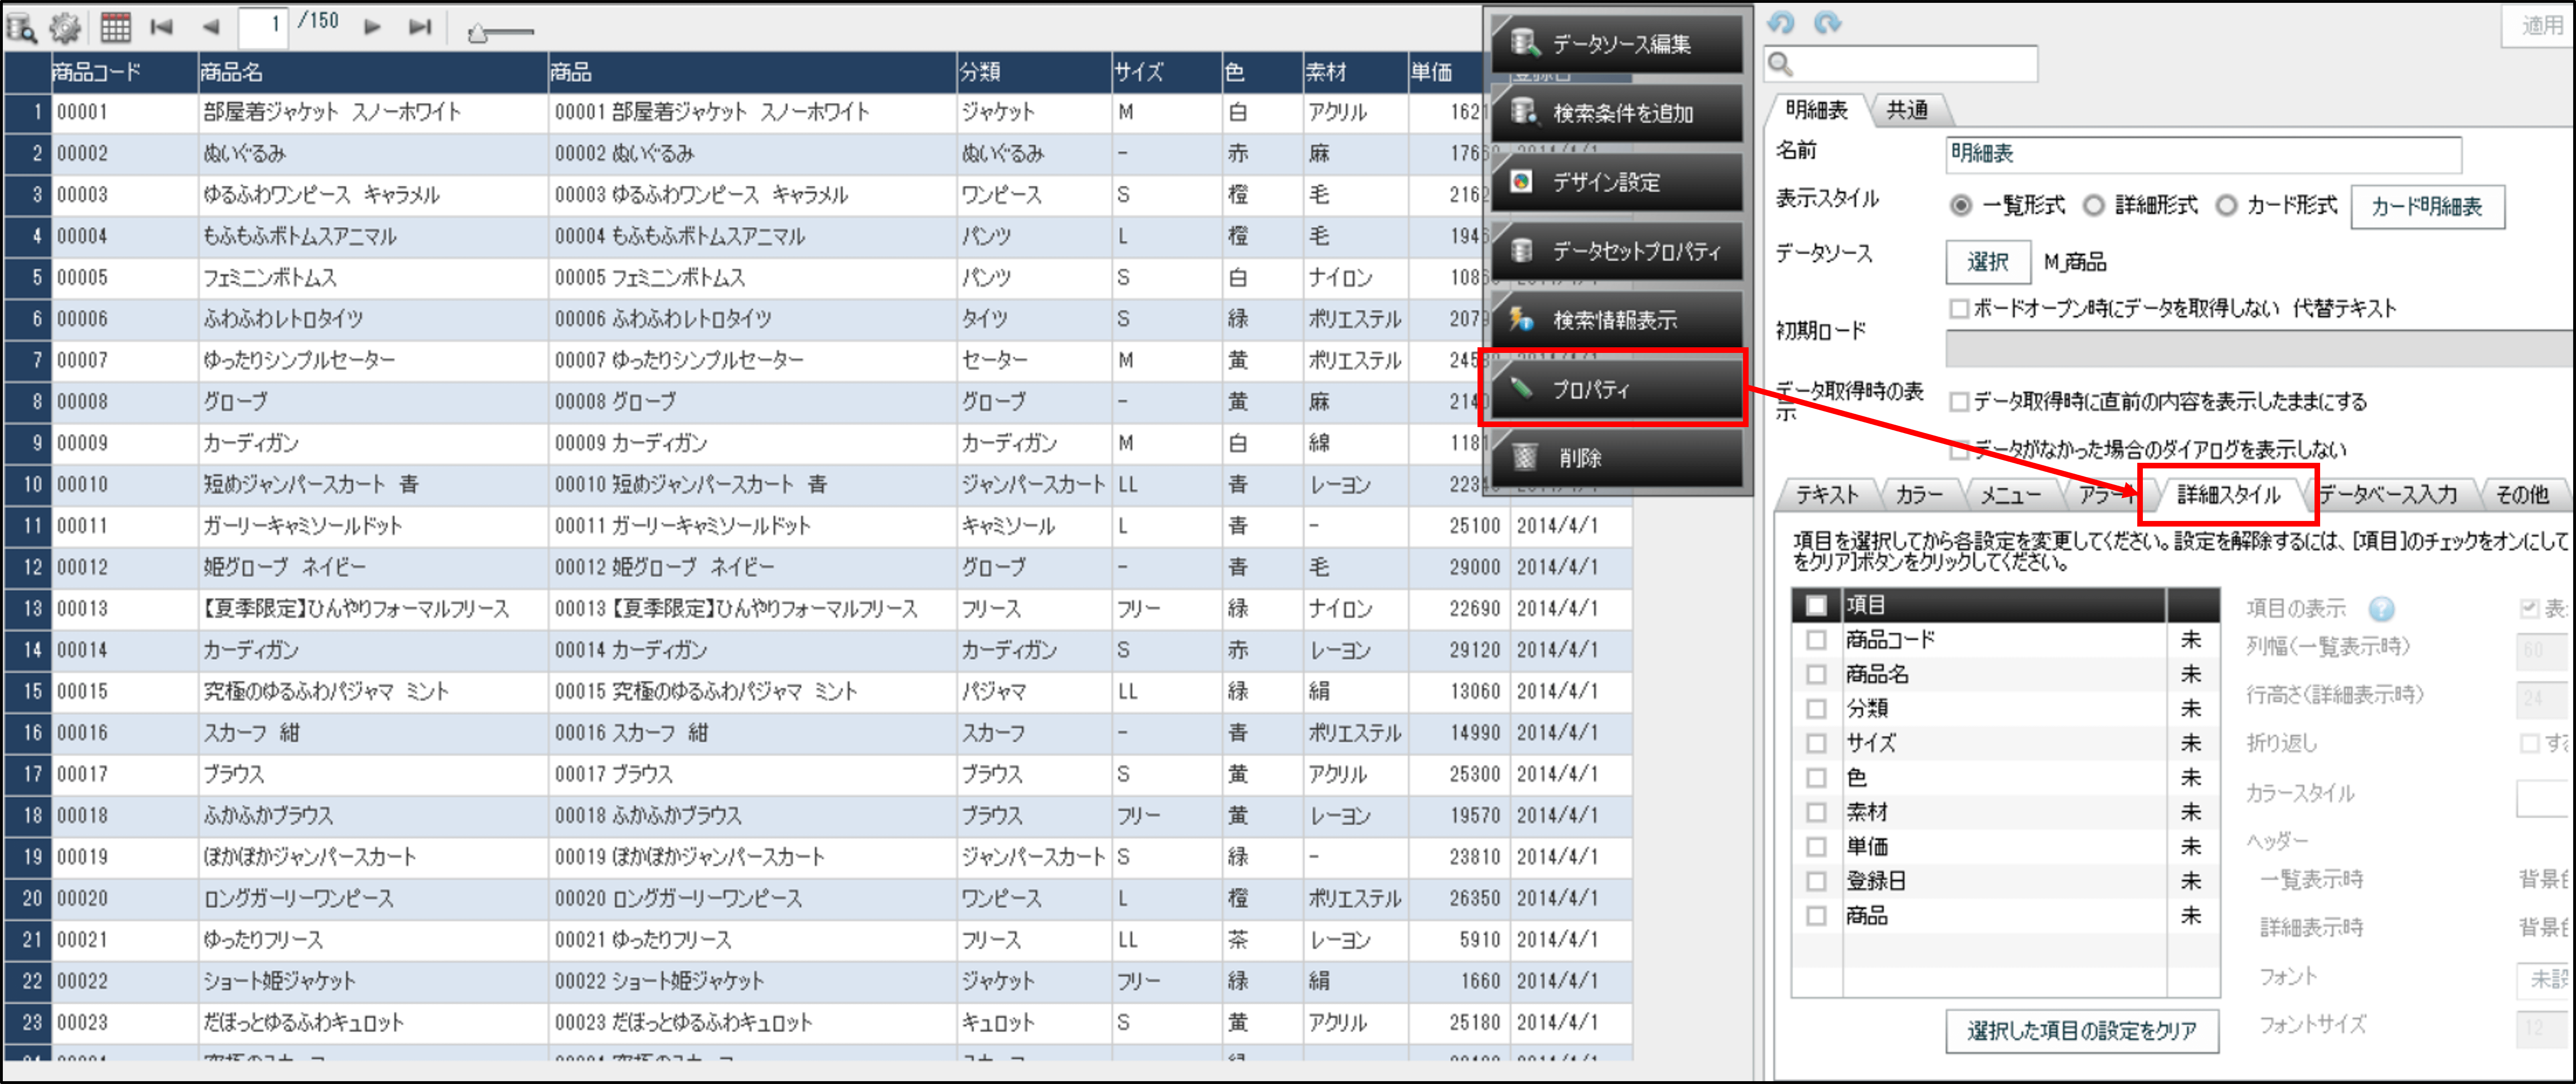The image size is (2576, 1084).
Task: Click the database search icon in toolbar
Action: (x=22, y=28)
